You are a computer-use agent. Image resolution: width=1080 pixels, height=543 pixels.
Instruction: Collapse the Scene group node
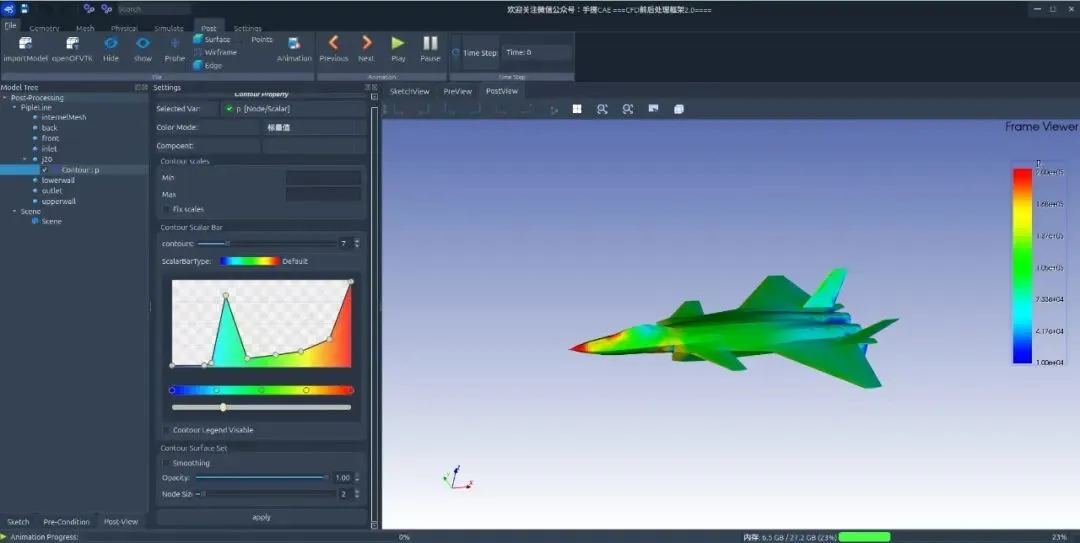[14, 212]
